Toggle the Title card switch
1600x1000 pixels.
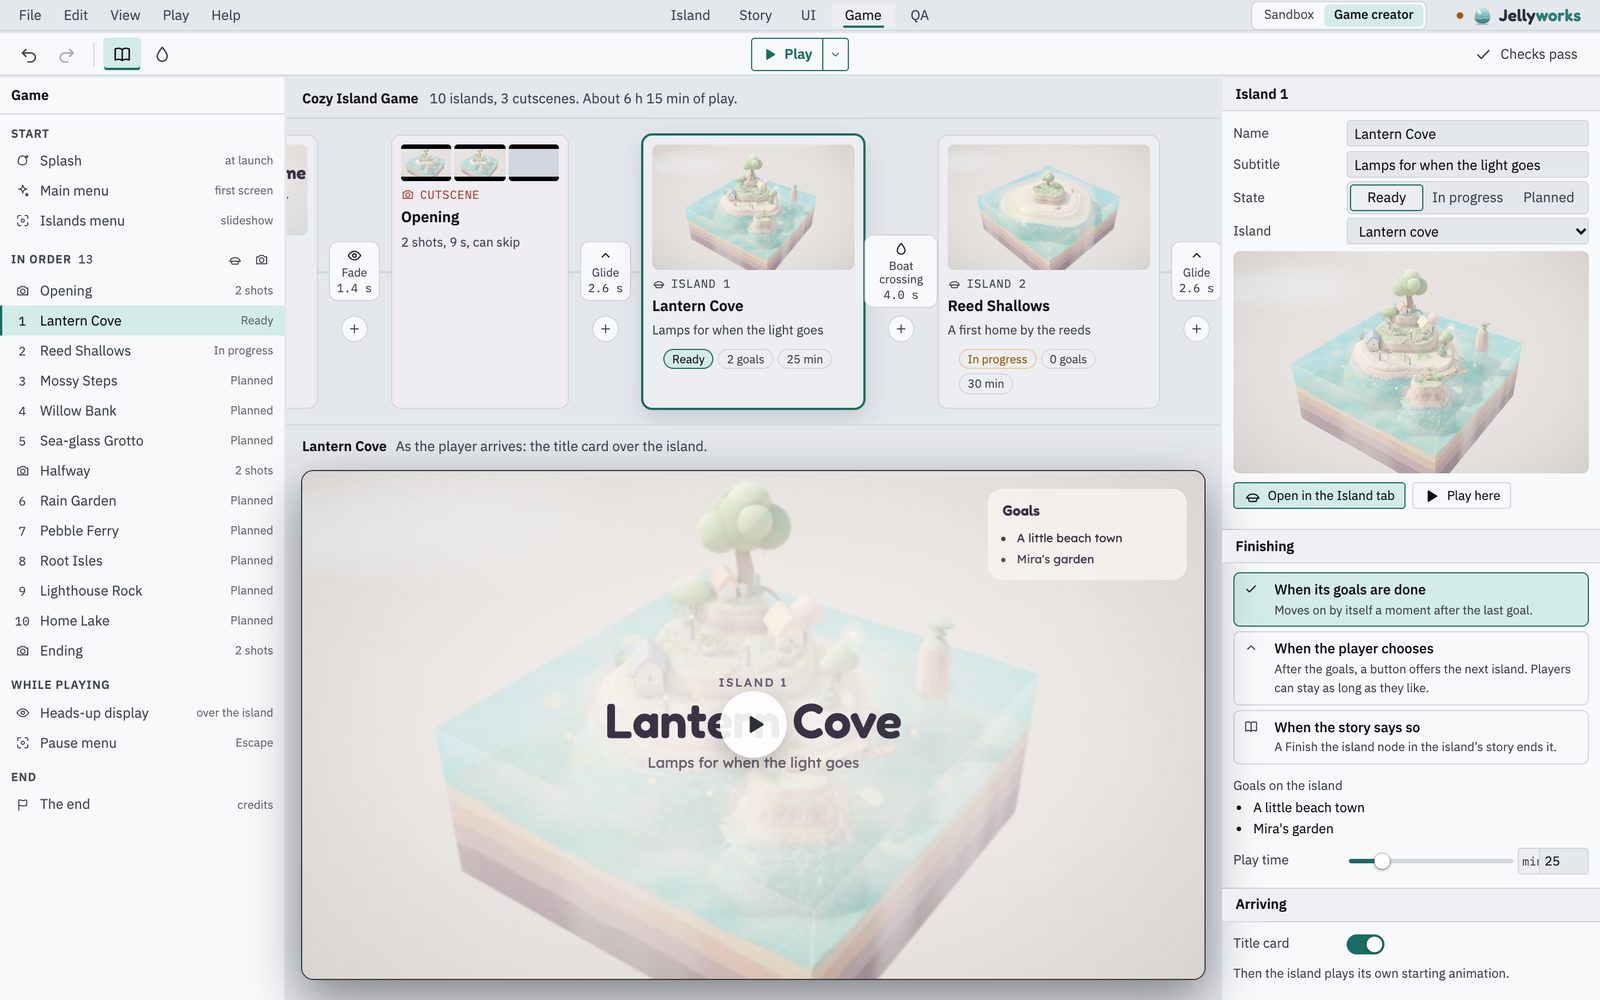click(x=1365, y=944)
